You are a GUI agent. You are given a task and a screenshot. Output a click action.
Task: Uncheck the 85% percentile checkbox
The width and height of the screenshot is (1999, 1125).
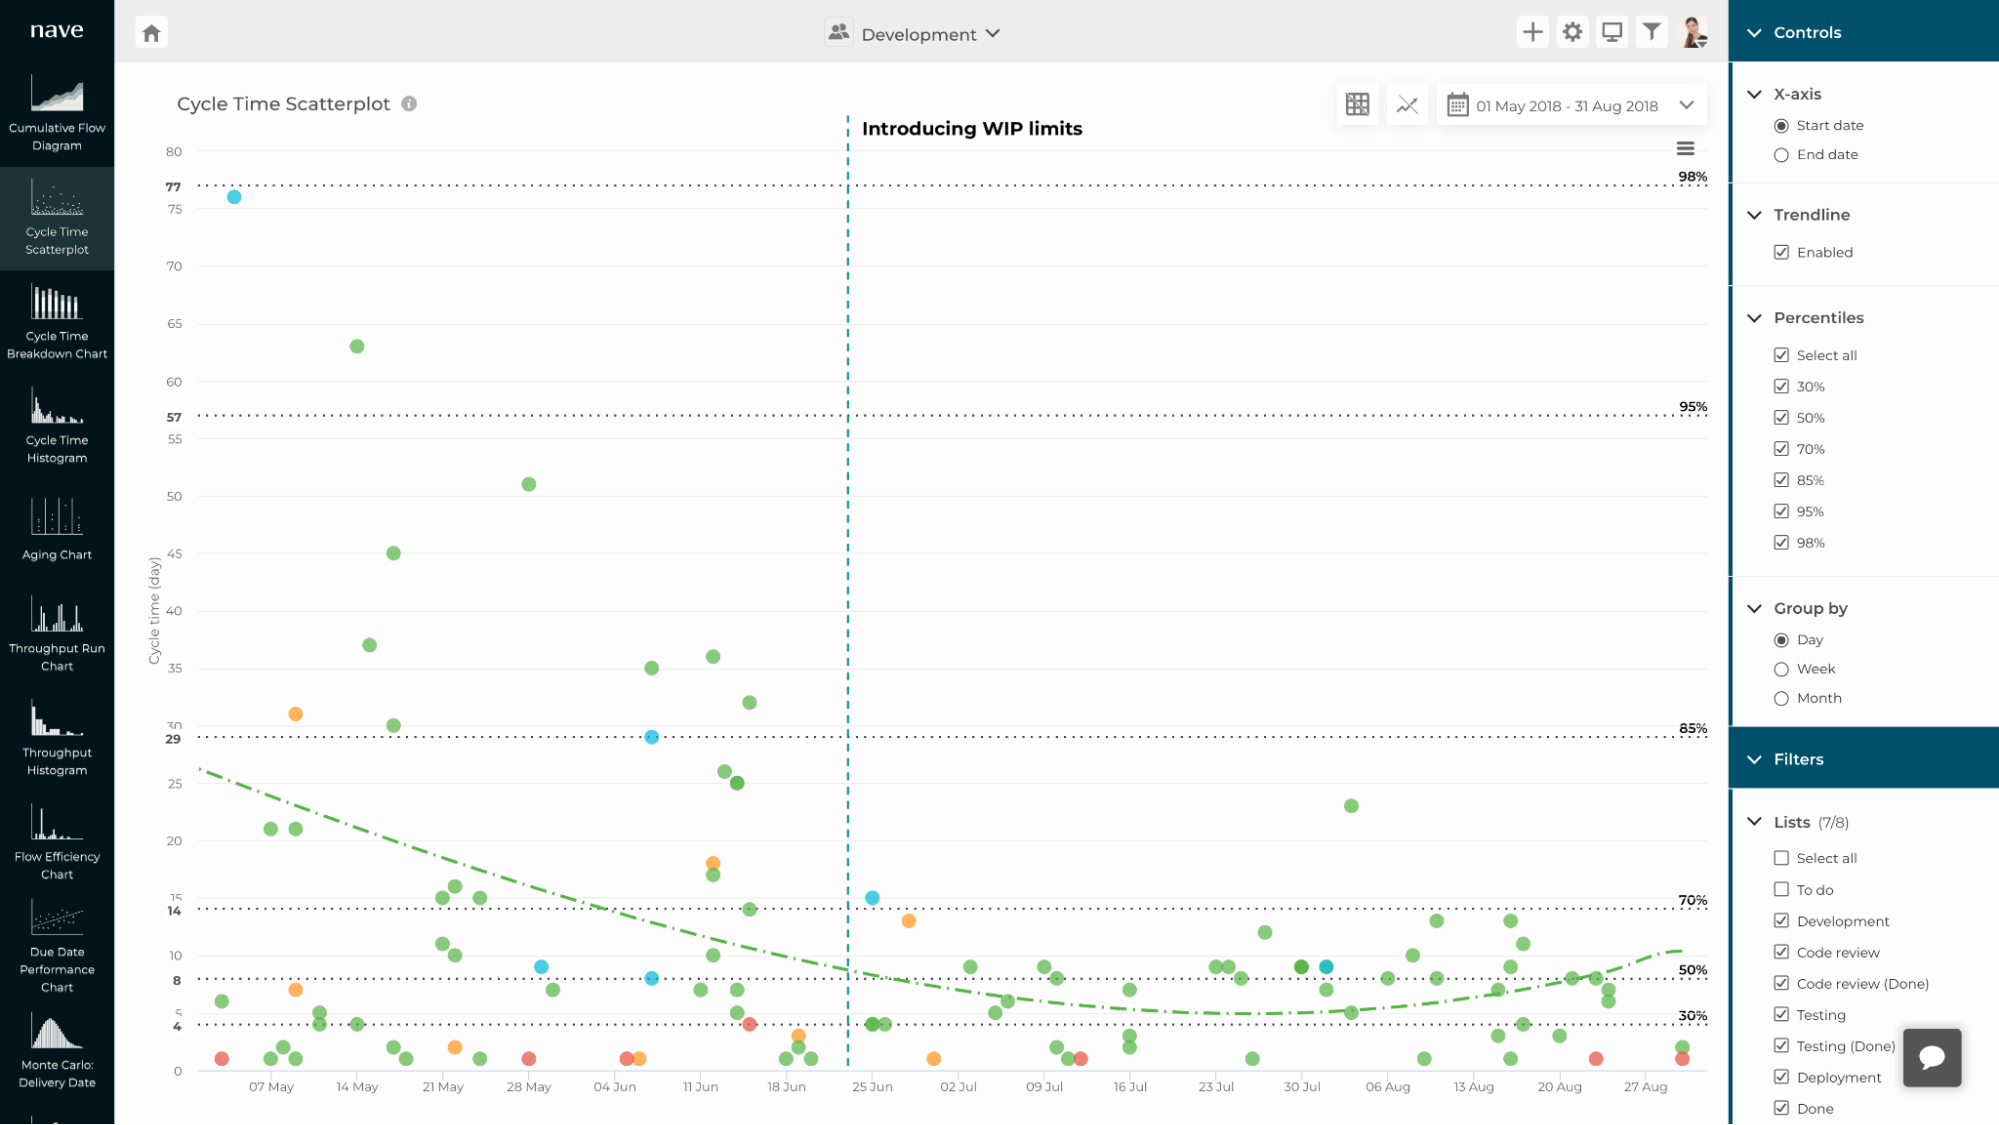[1781, 480]
